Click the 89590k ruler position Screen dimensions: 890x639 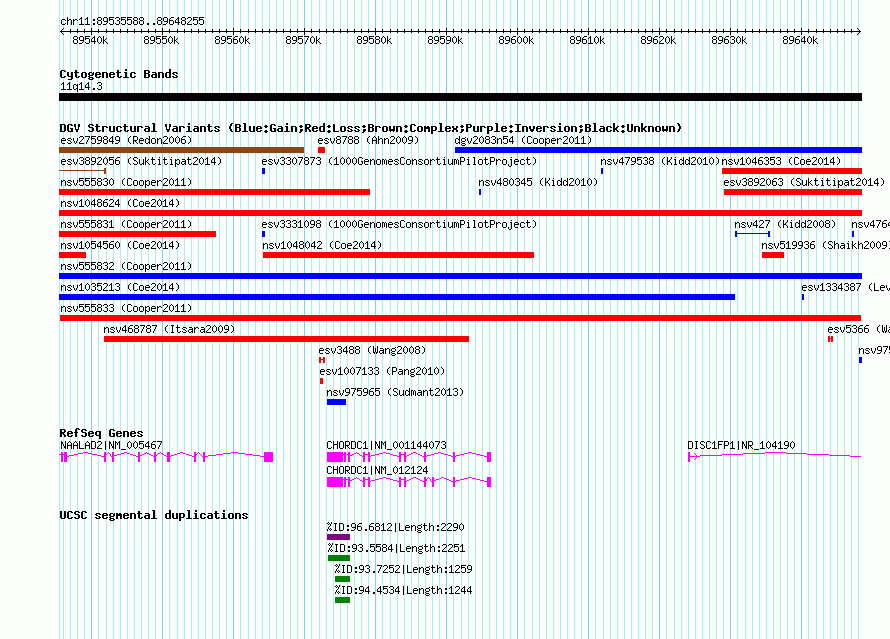tap(445, 40)
